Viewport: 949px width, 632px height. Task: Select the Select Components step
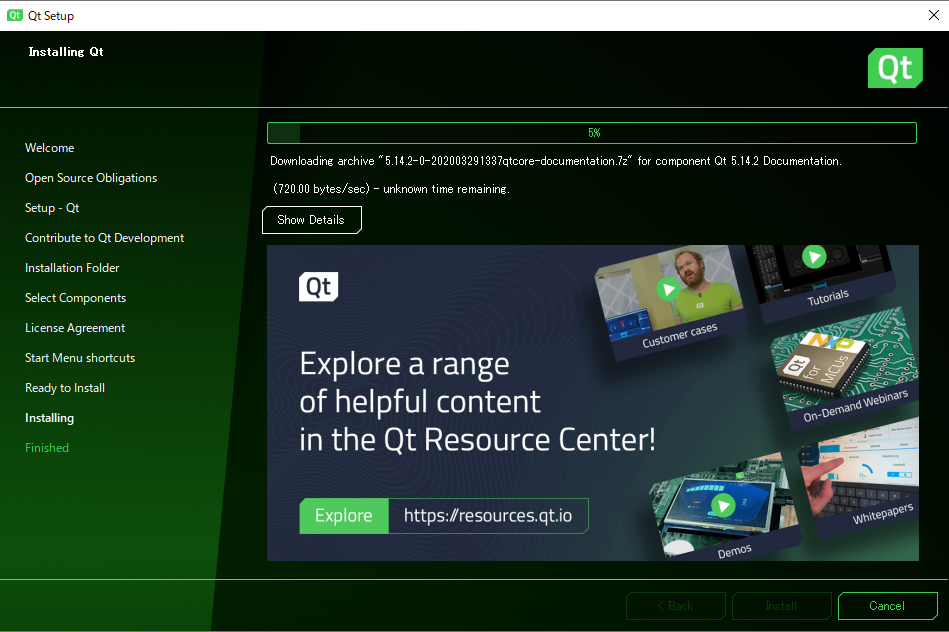coord(76,298)
